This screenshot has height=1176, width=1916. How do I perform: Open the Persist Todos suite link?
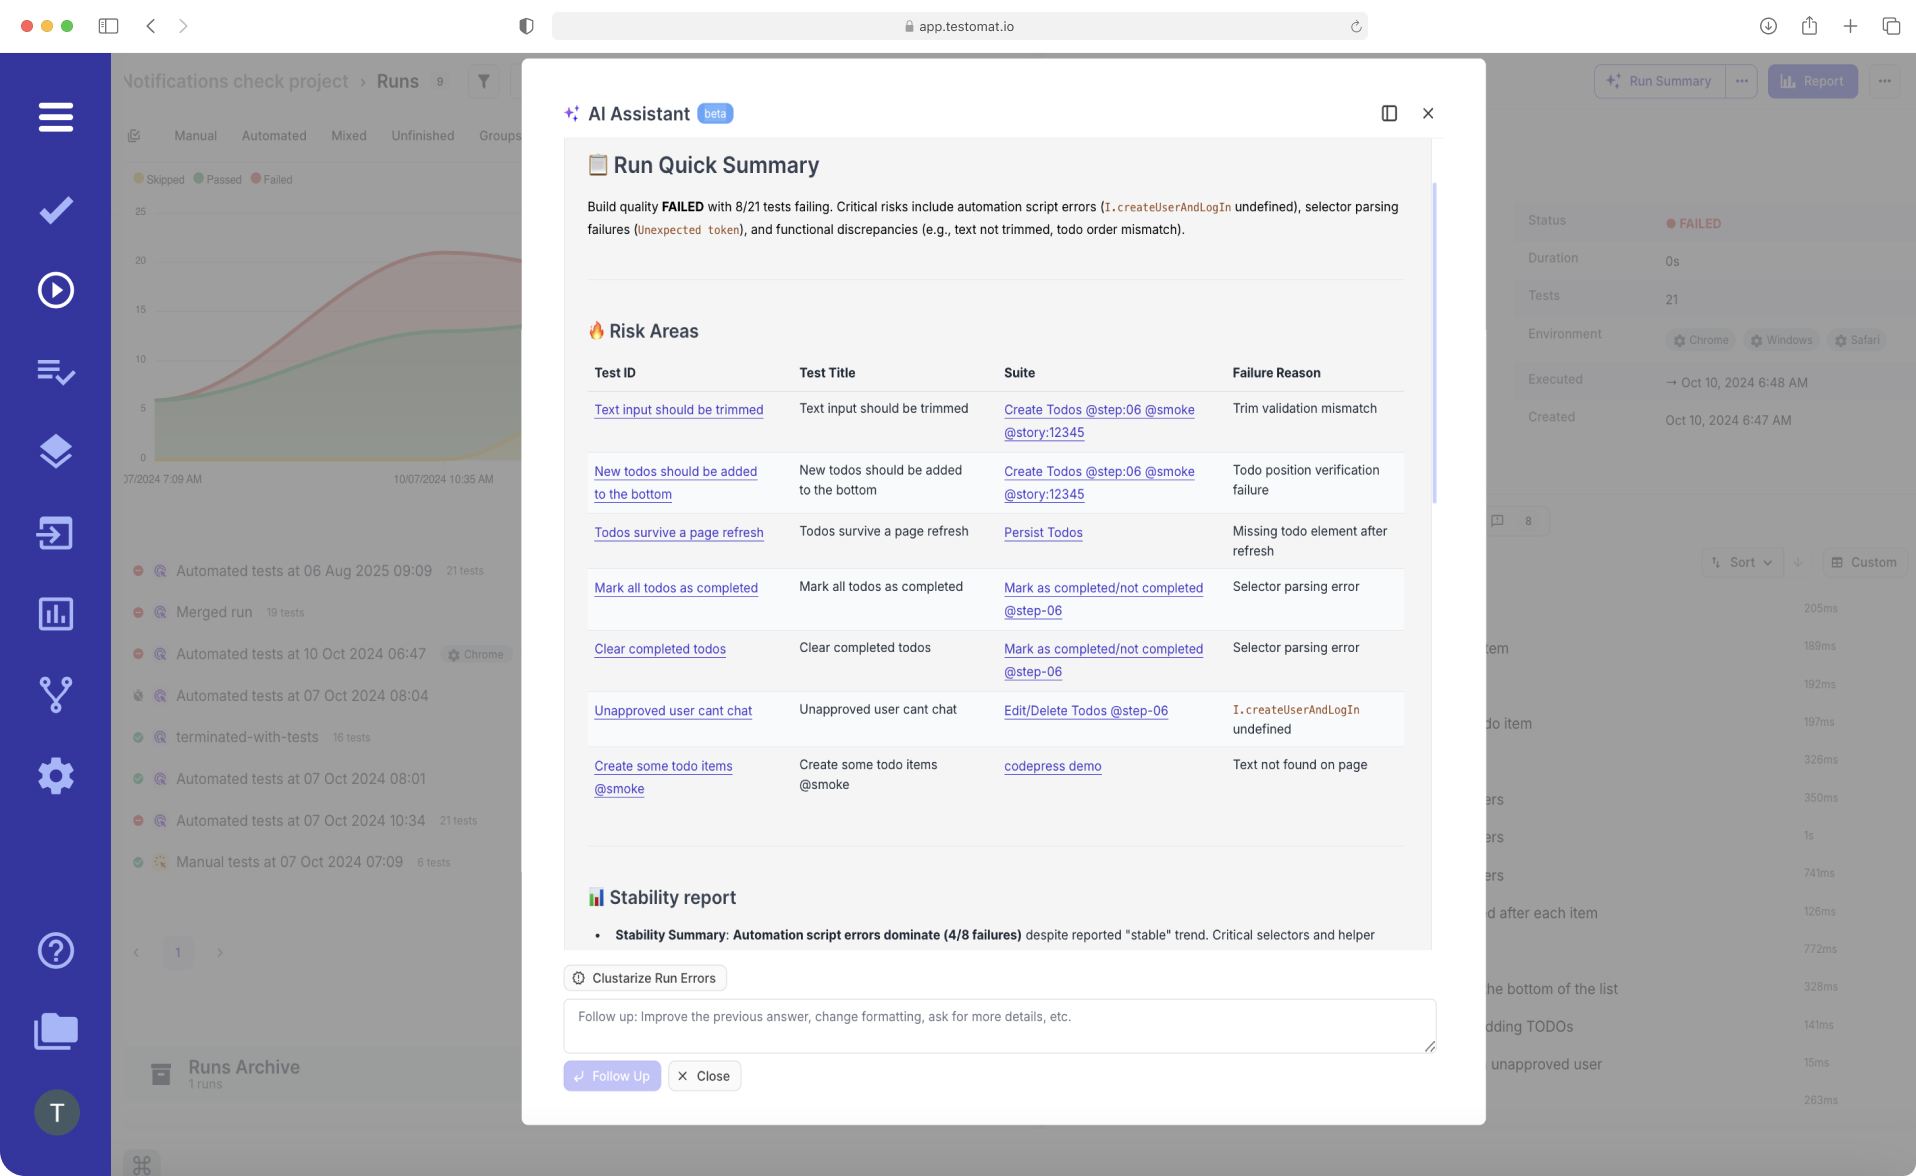click(x=1043, y=532)
